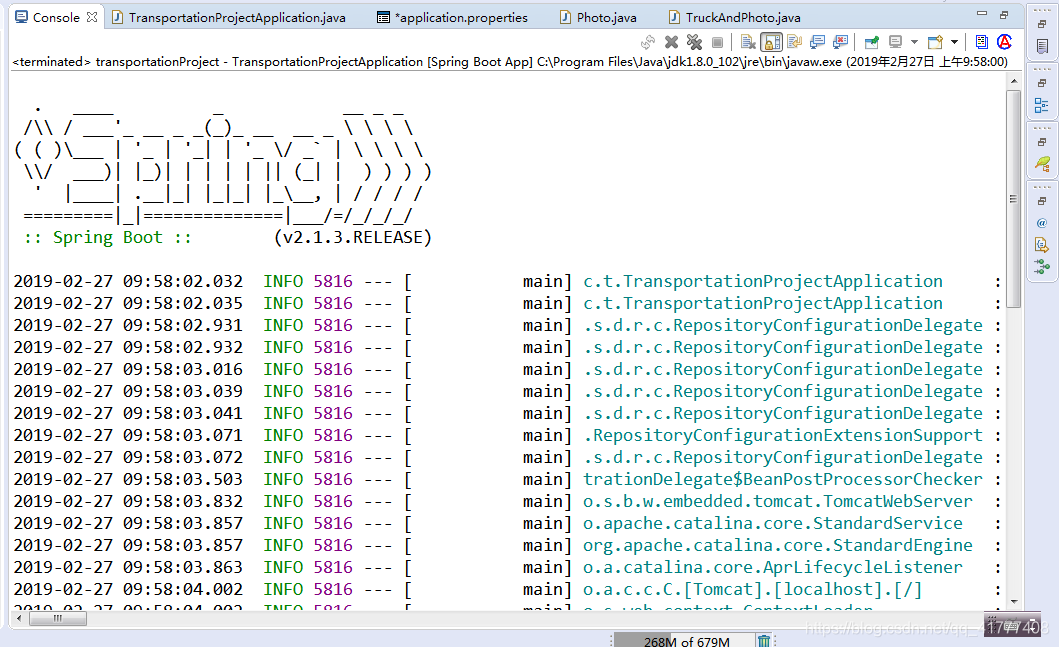The height and width of the screenshot is (647, 1059).
Task: Minimize the Console view panel
Action: coord(982,14)
